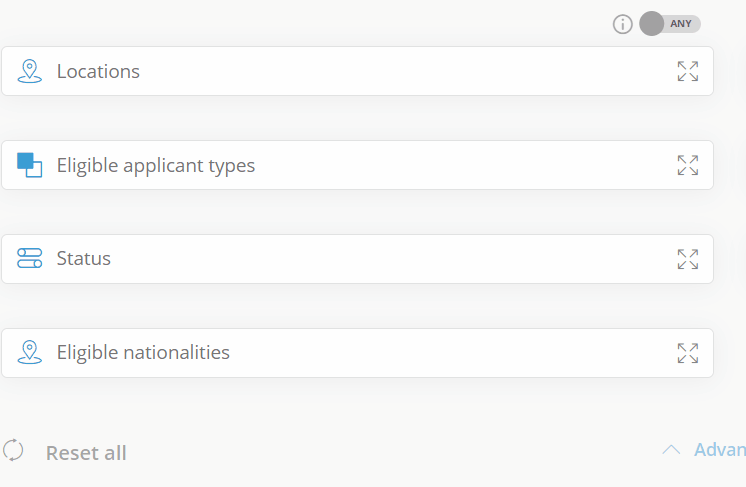Select the Eligible nationalities filter label

143,352
